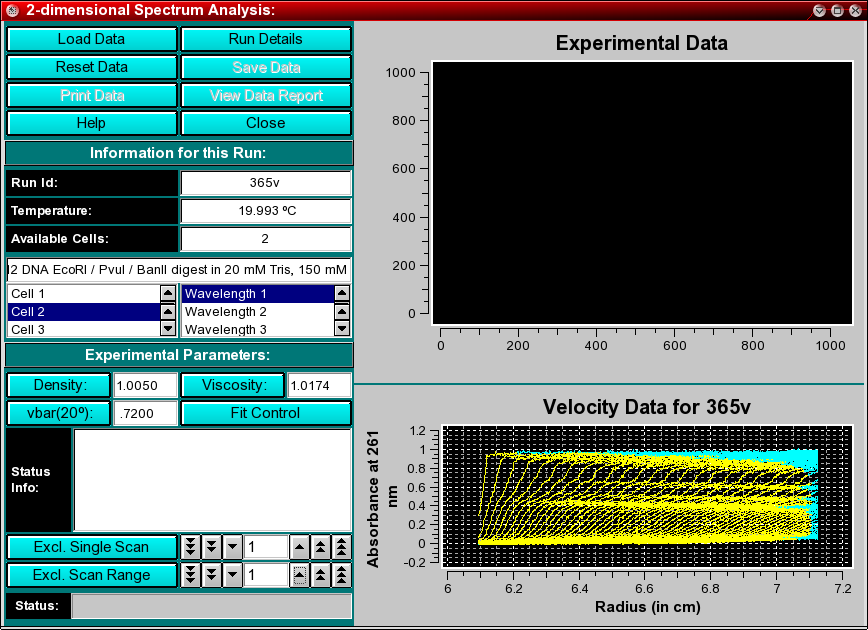This screenshot has width=868, height=630.
Task: Select Cell 3 in the cell list
Action: coord(82,329)
